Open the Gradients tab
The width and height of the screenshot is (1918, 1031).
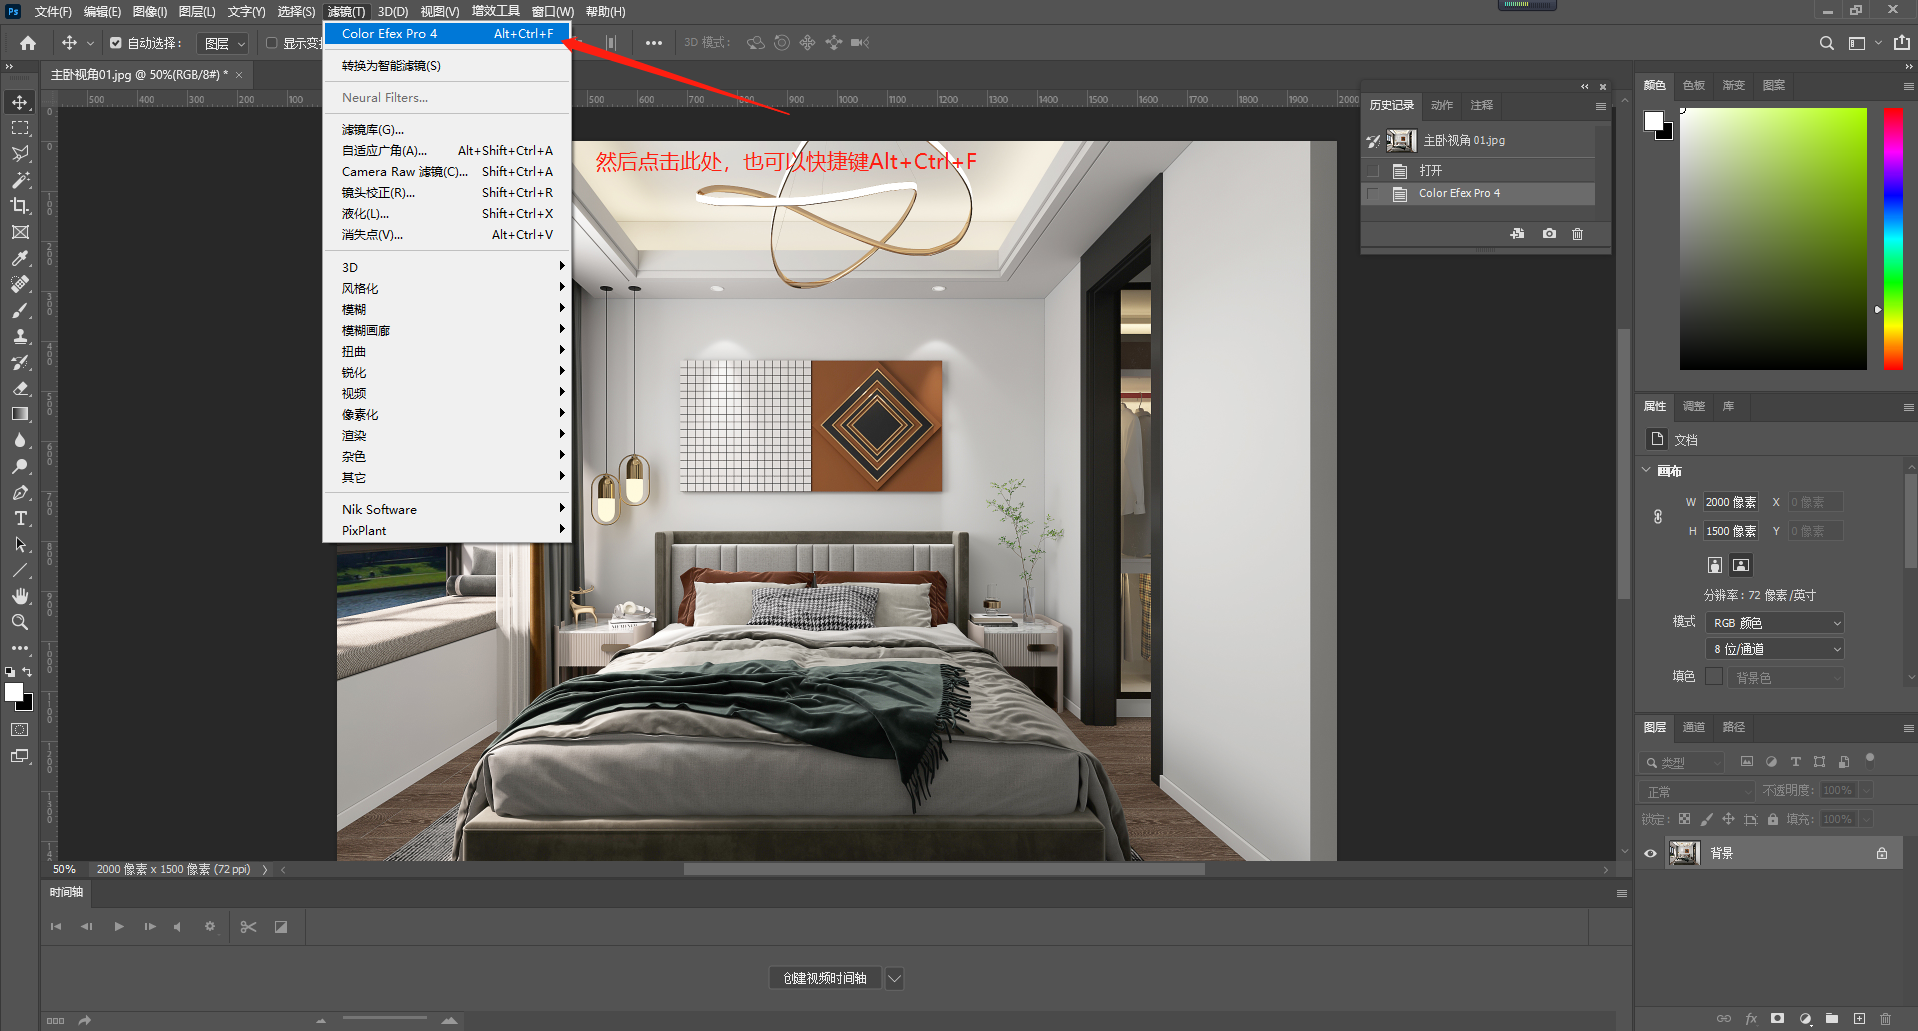(x=1734, y=85)
